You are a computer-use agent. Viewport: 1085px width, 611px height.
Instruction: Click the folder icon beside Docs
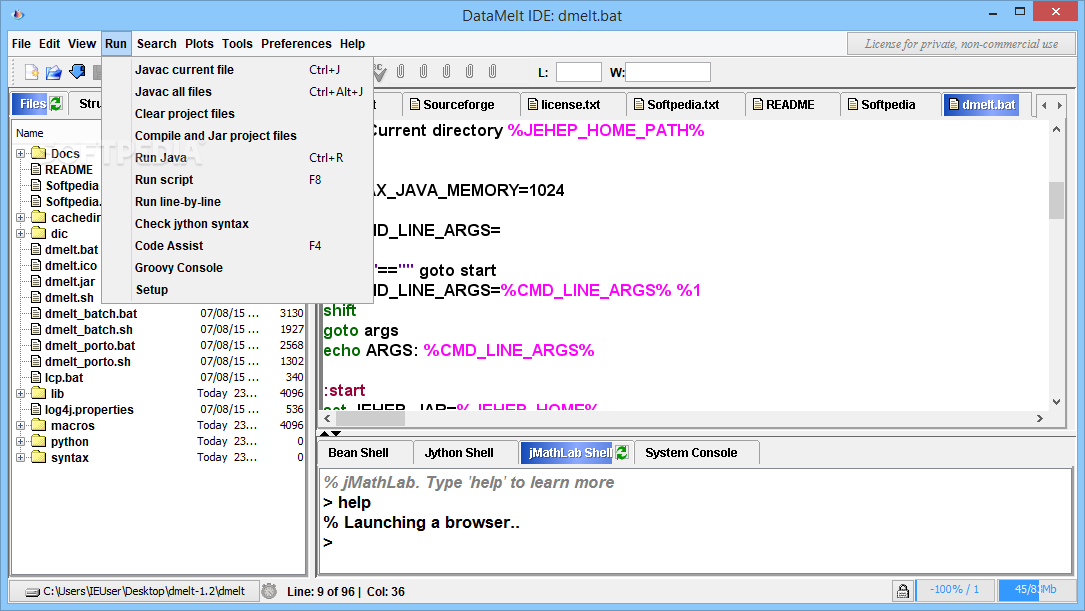click(39, 154)
